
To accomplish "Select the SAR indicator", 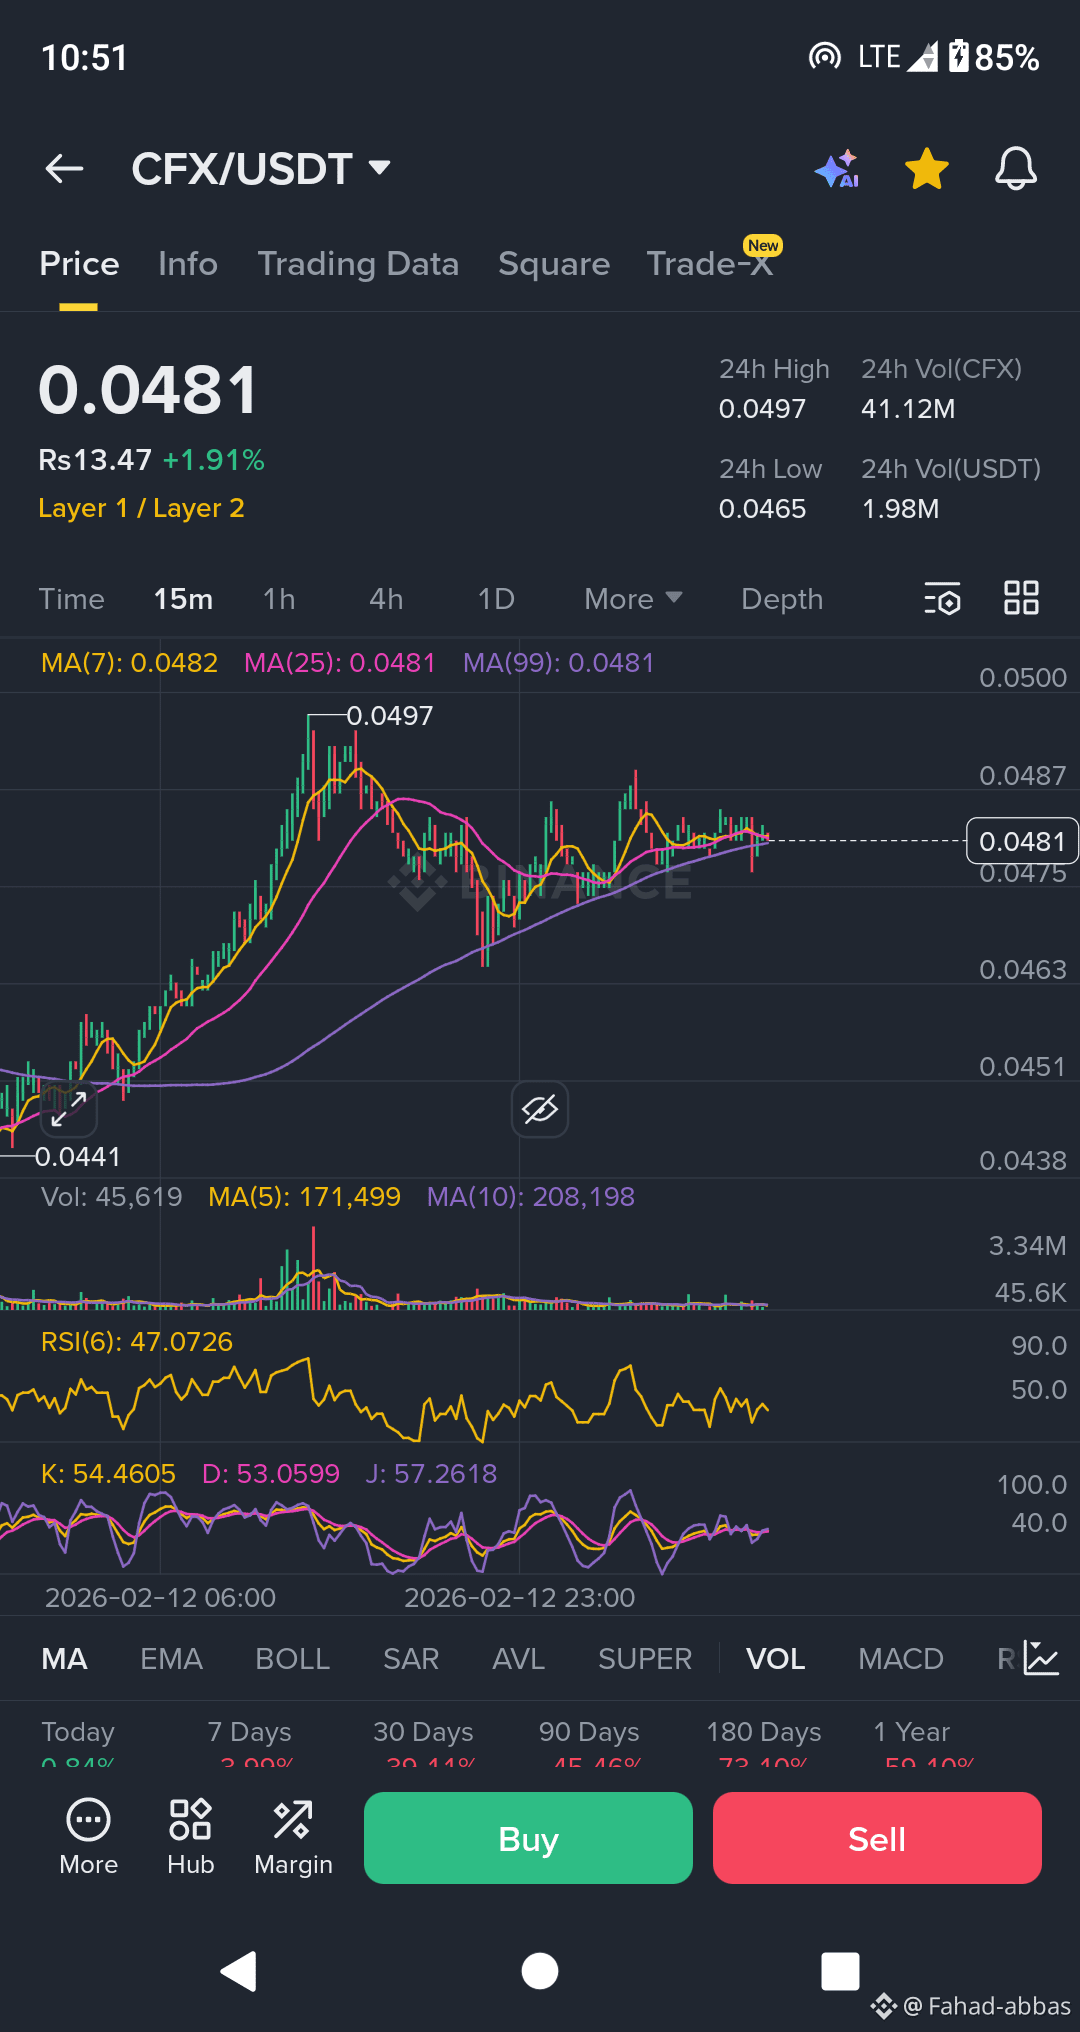I will (x=411, y=1659).
